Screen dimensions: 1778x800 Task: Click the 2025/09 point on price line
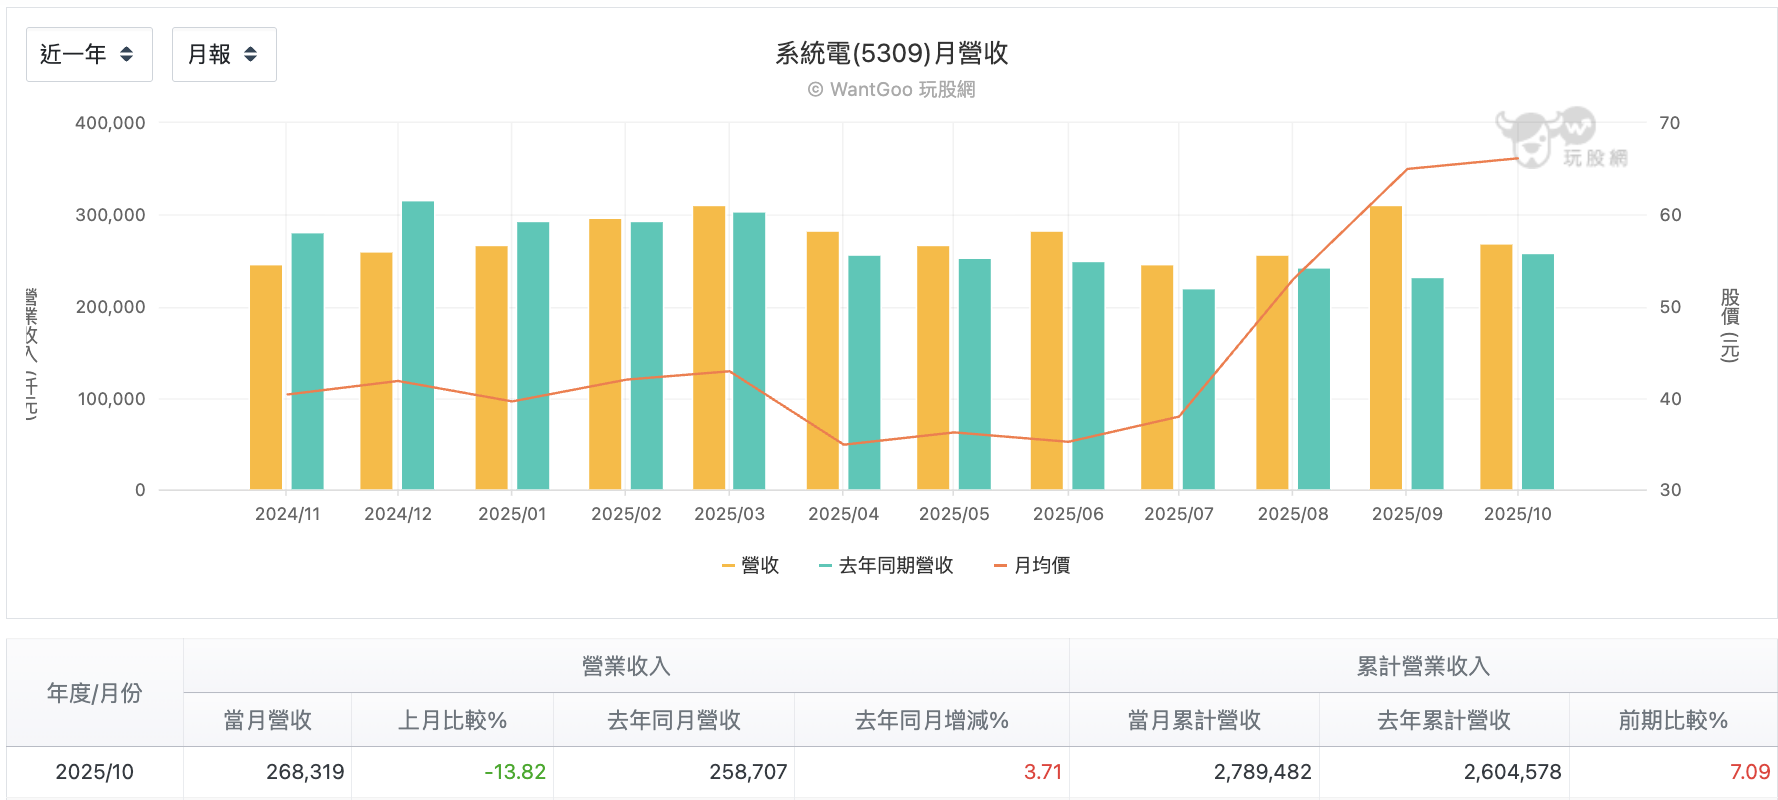coord(1407,169)
